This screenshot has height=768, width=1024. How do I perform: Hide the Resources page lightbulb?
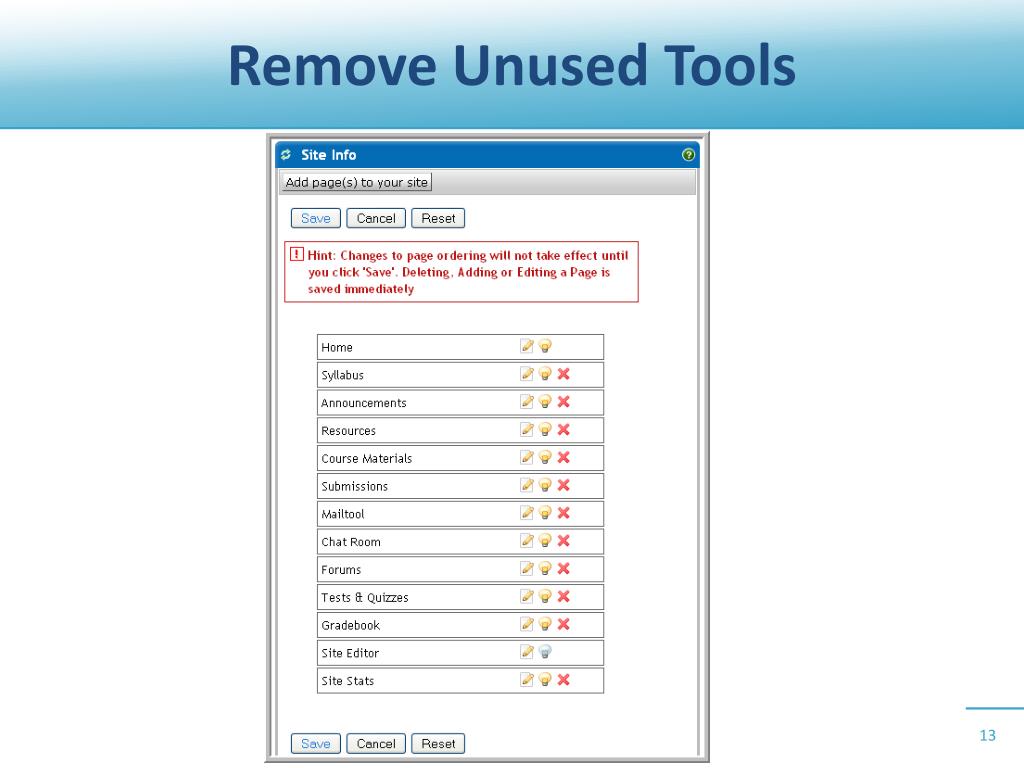click(545, 430)
